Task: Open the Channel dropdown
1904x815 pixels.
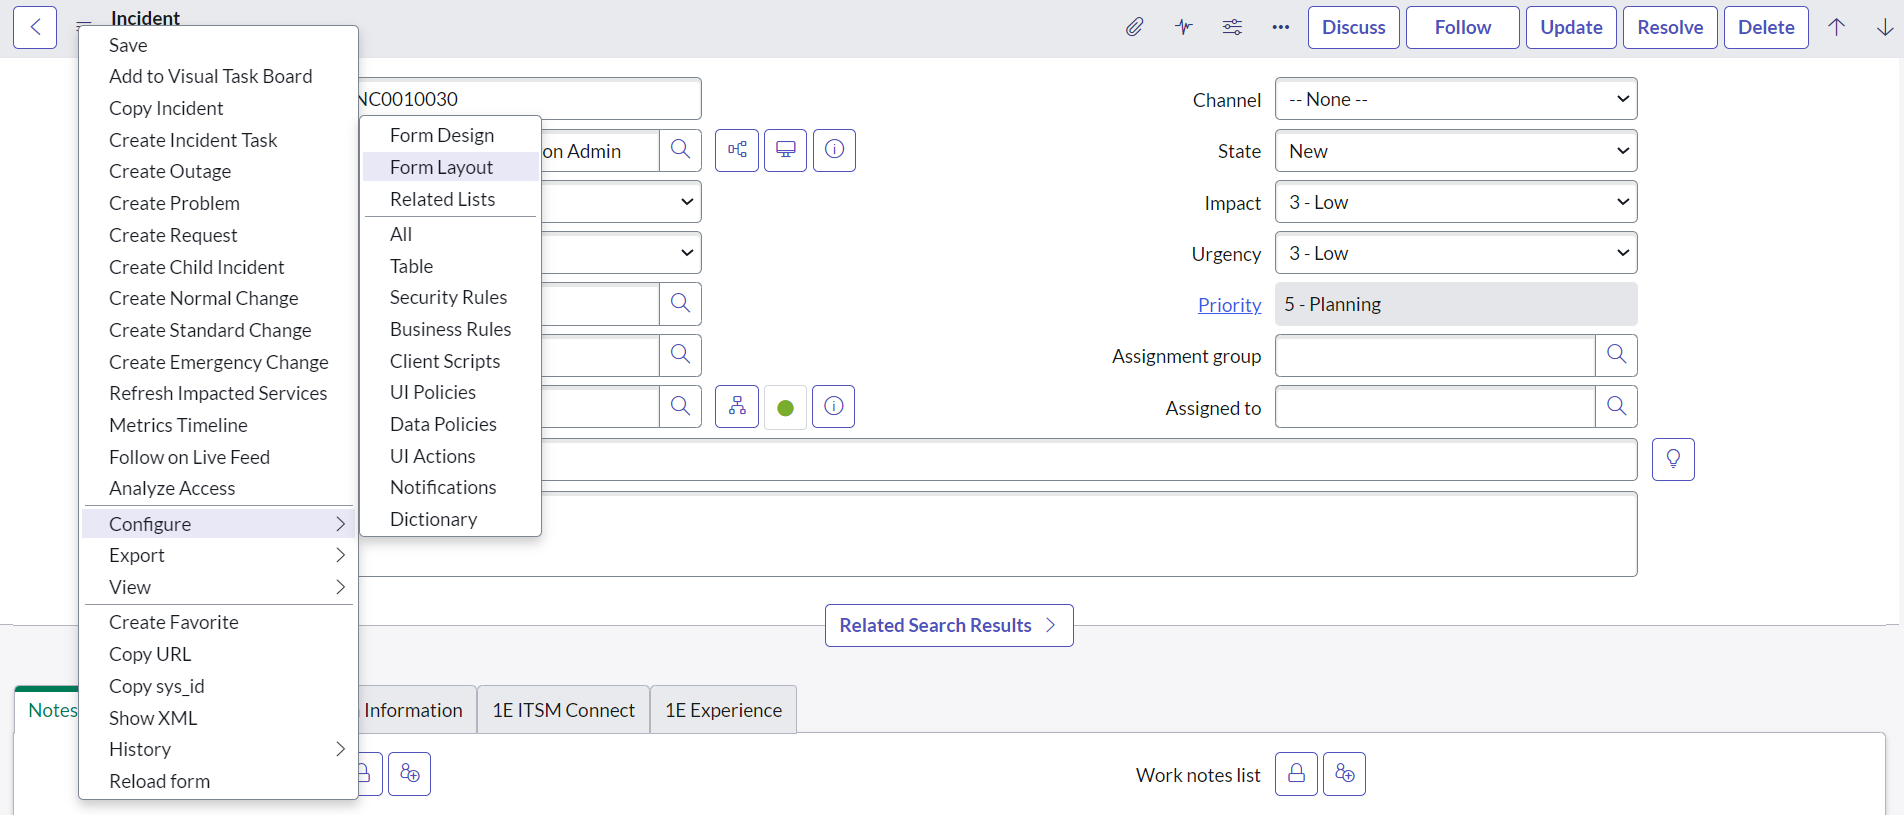Action: pos(1455,99)
